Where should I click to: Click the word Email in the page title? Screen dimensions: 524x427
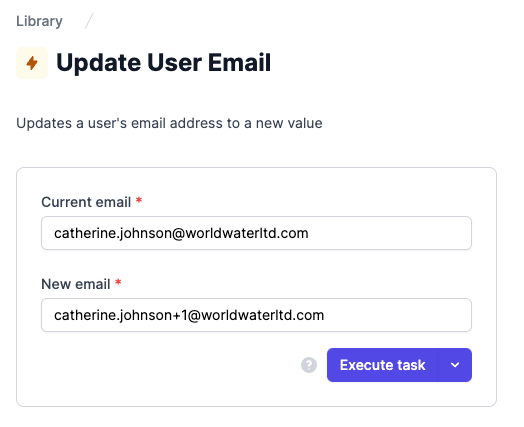point(239,62)
